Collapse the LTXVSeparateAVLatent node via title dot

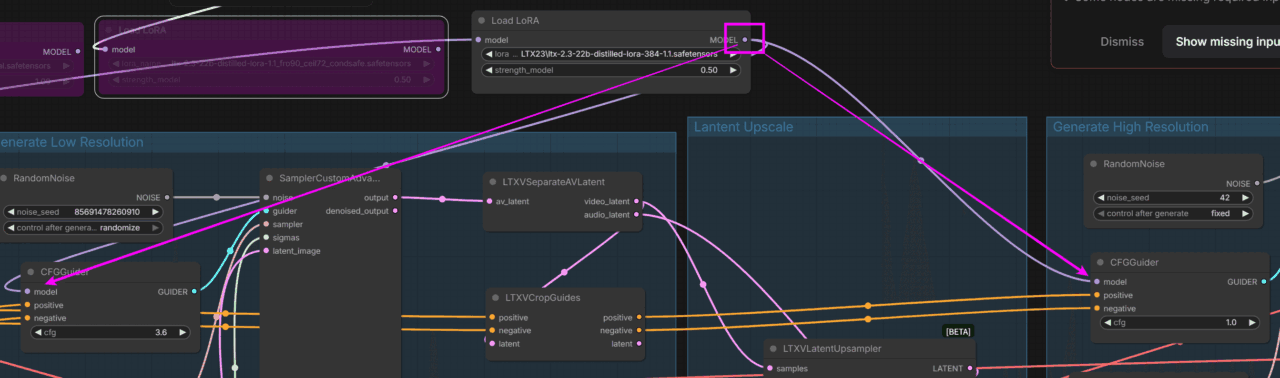(493, 182)
